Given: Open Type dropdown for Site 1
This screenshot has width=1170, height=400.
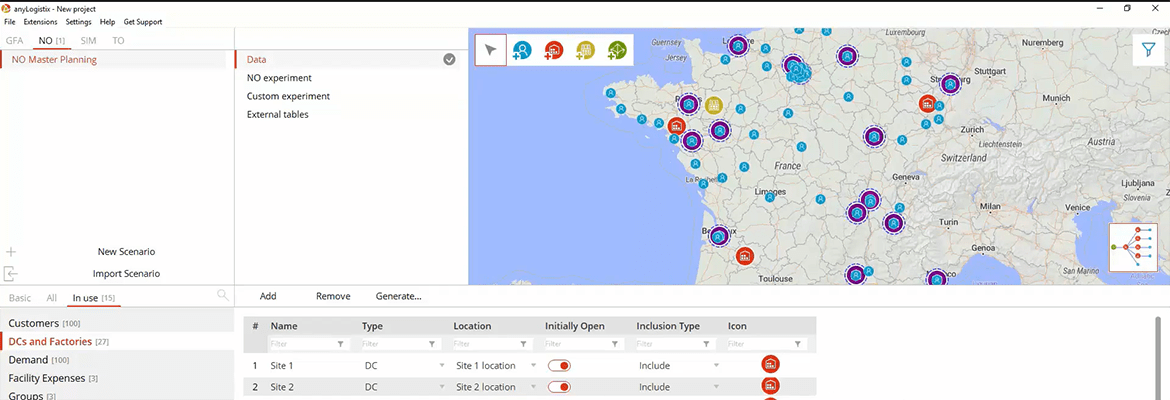Looking at the screenshot, I should pyautogui.click(x=442, y=366).
